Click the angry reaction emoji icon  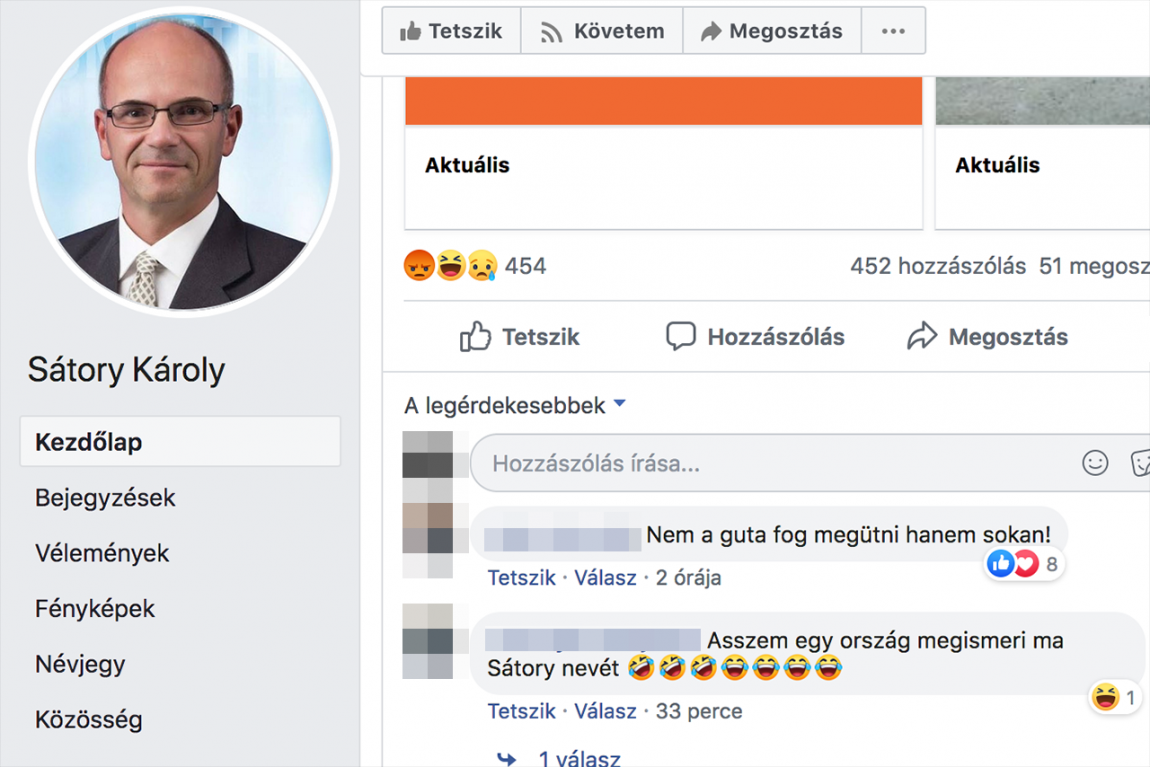coord(419,265)
